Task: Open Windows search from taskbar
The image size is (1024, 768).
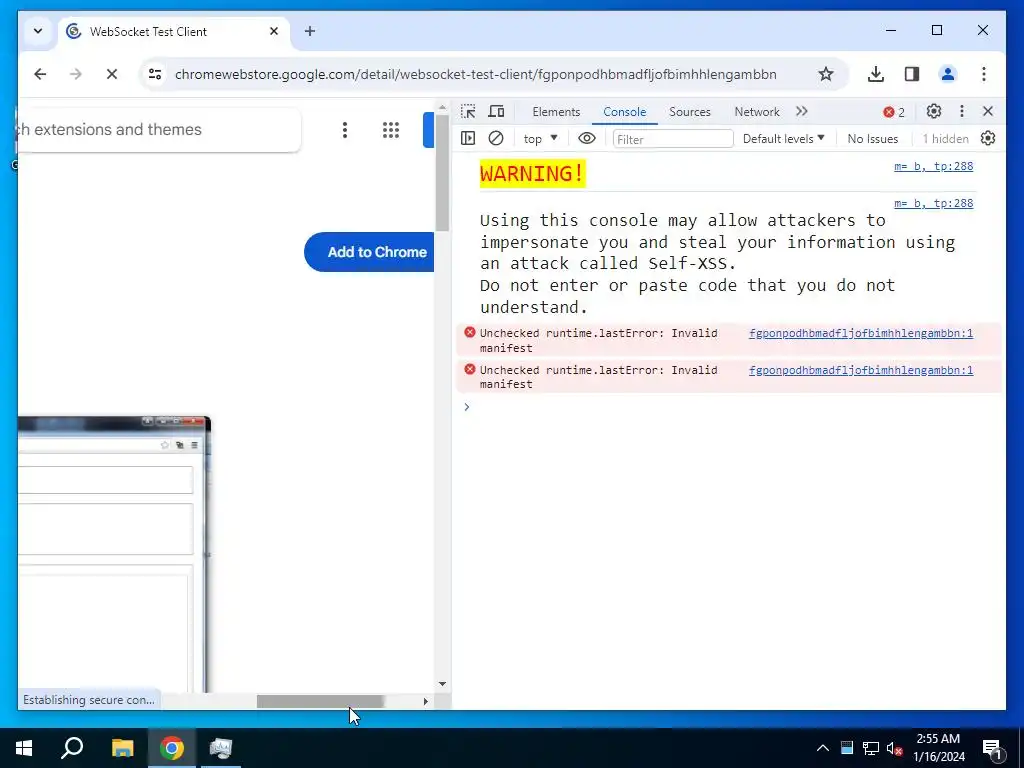Action: coord(72,748)
